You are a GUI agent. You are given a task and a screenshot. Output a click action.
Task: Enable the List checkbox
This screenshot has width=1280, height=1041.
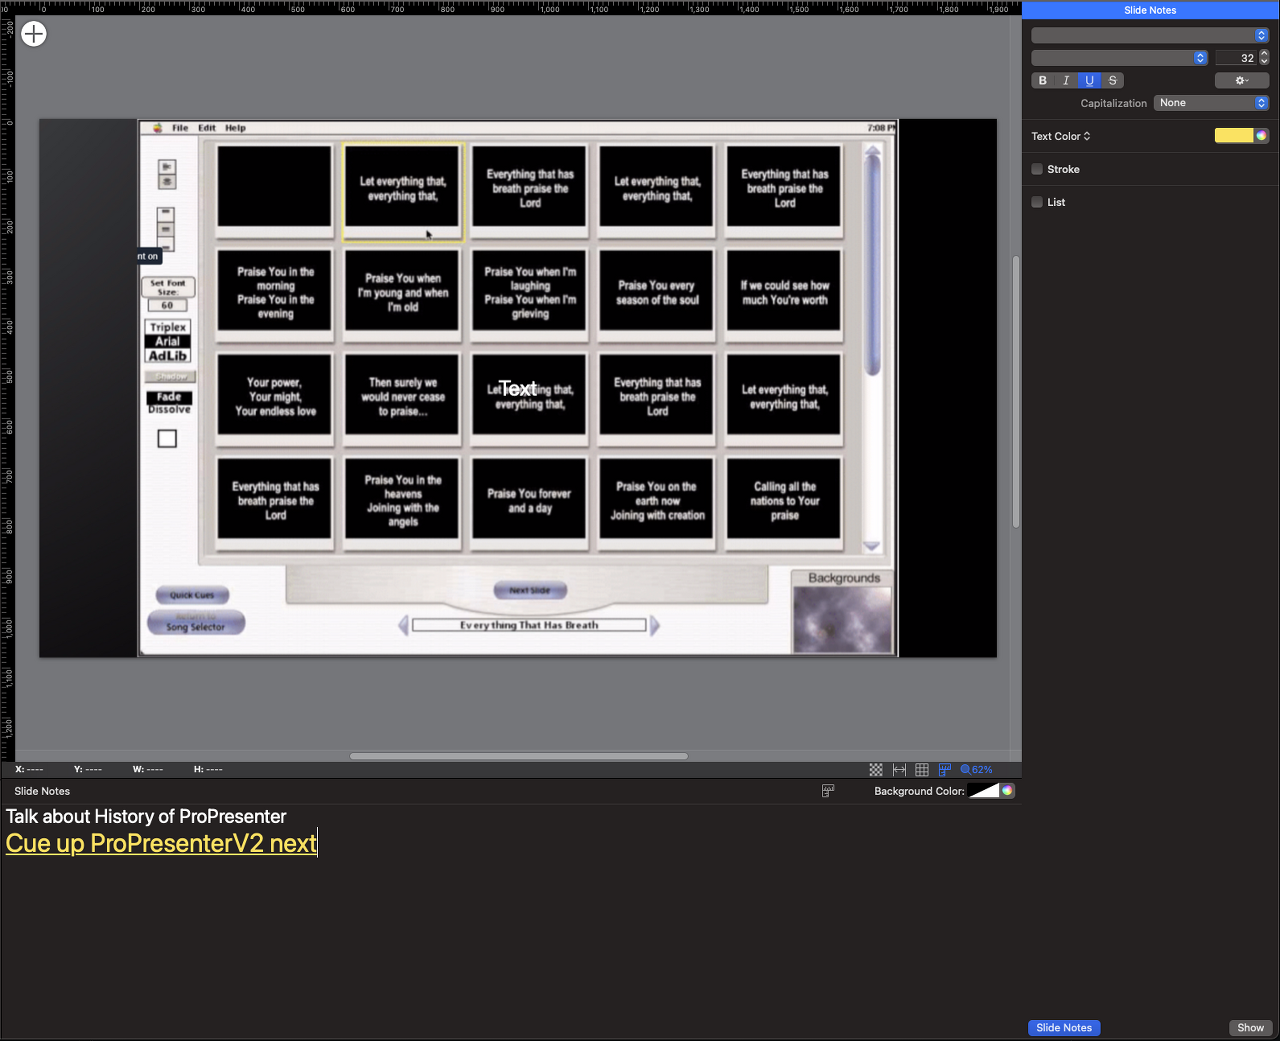[x=1037, y=203]
